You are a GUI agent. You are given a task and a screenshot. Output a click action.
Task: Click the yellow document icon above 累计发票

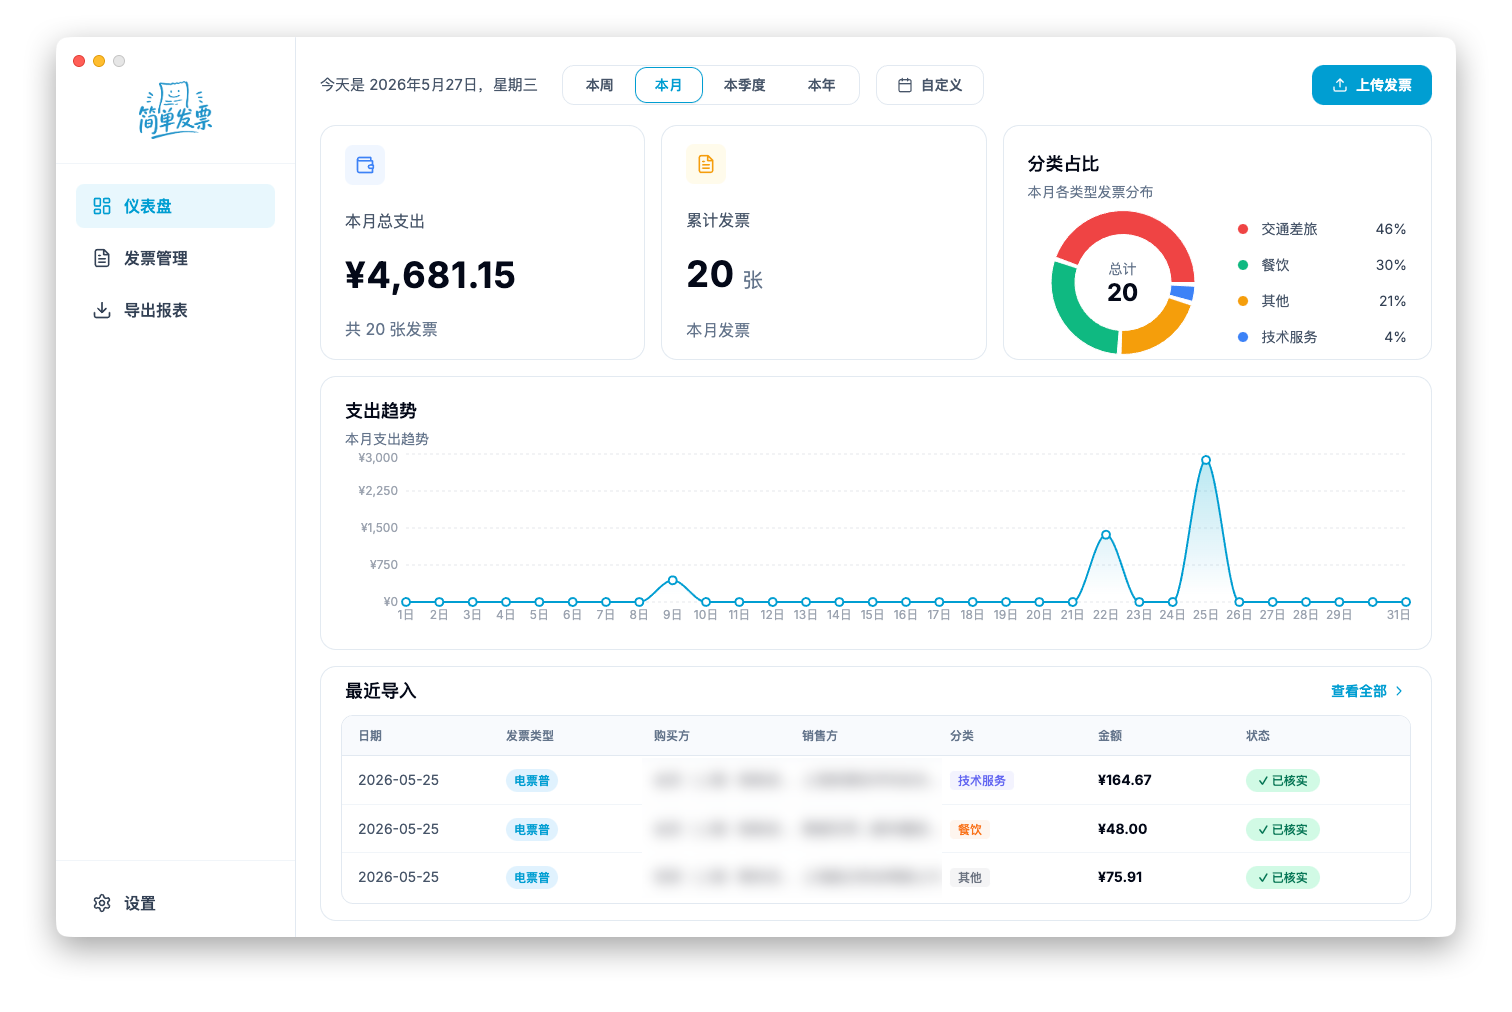click(x=706, y=164)
